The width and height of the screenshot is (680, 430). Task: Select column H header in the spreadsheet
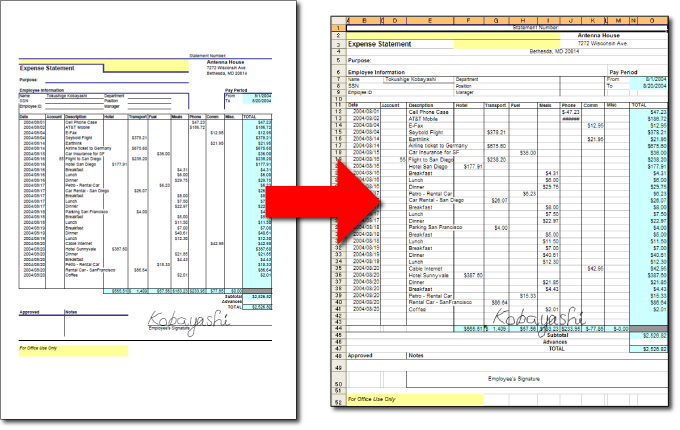pyautogui.click(x=523, y=20)
